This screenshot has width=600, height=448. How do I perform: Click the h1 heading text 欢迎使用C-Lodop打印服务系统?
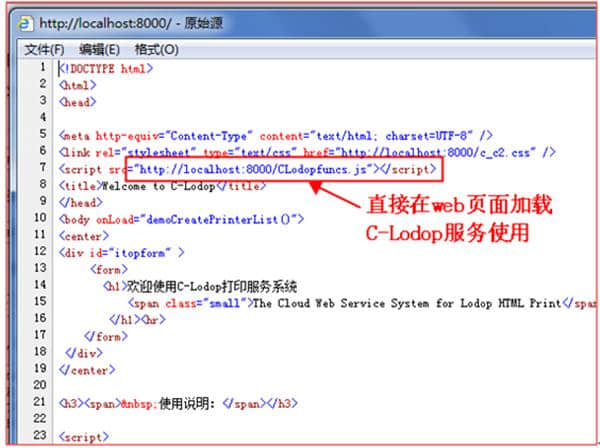tap(212, 286)
